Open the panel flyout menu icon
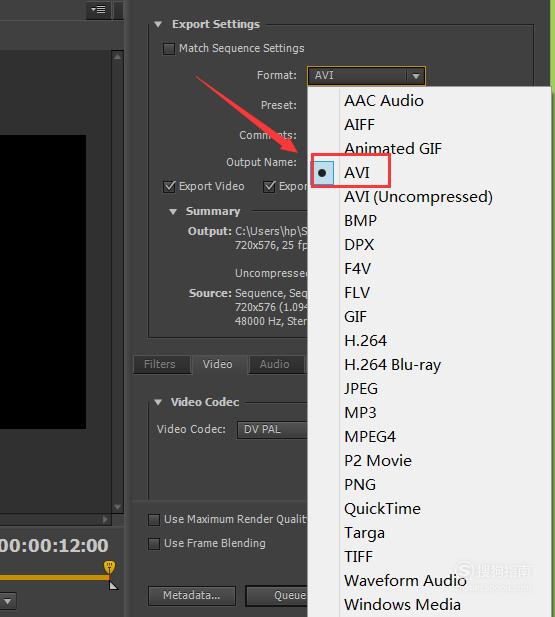The image size is (555, 617). [x=98, y=9]
